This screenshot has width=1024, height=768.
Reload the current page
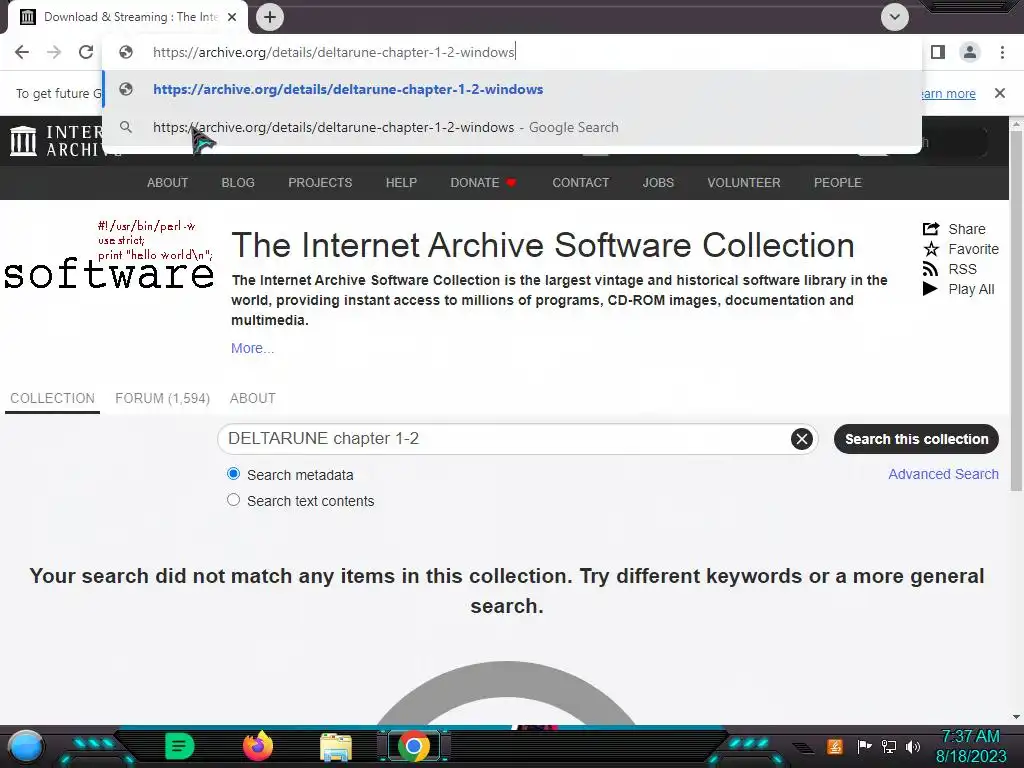(86, 52)
